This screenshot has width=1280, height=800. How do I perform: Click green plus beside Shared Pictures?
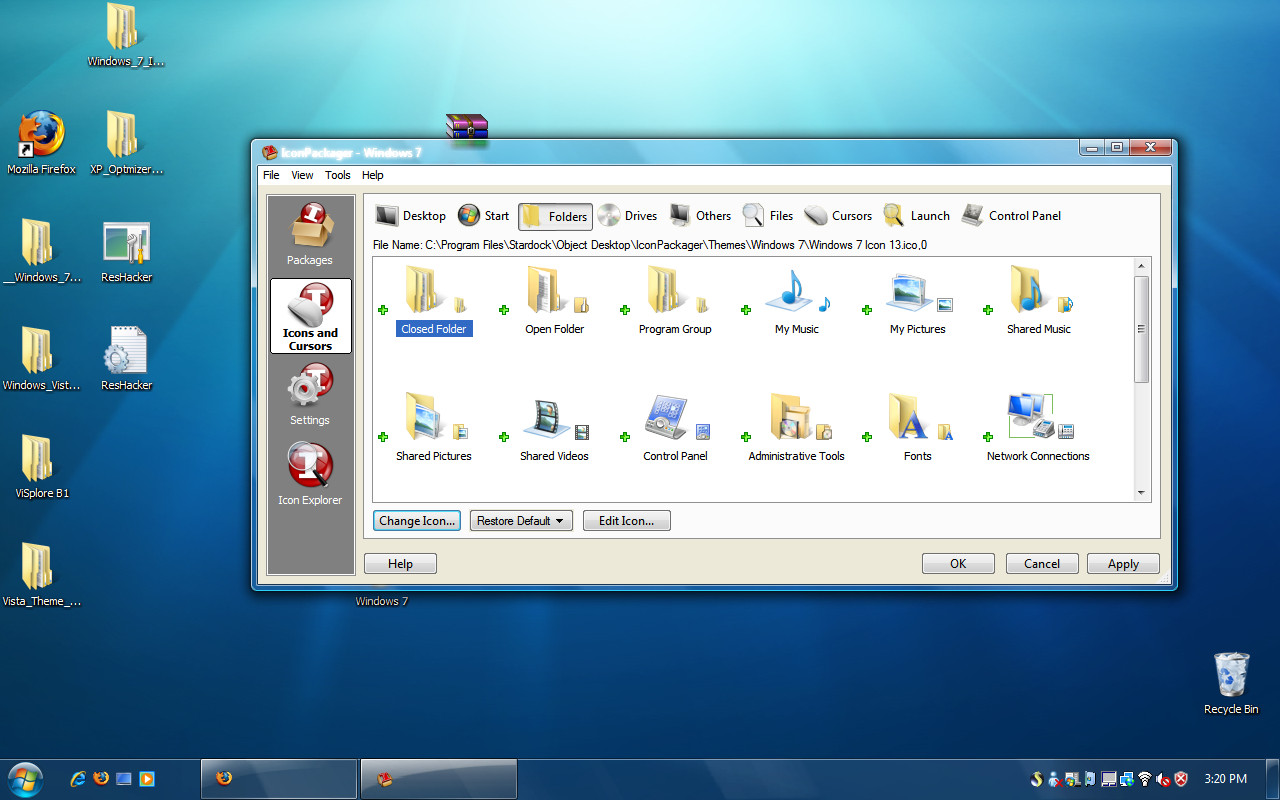tap(383, 437)
